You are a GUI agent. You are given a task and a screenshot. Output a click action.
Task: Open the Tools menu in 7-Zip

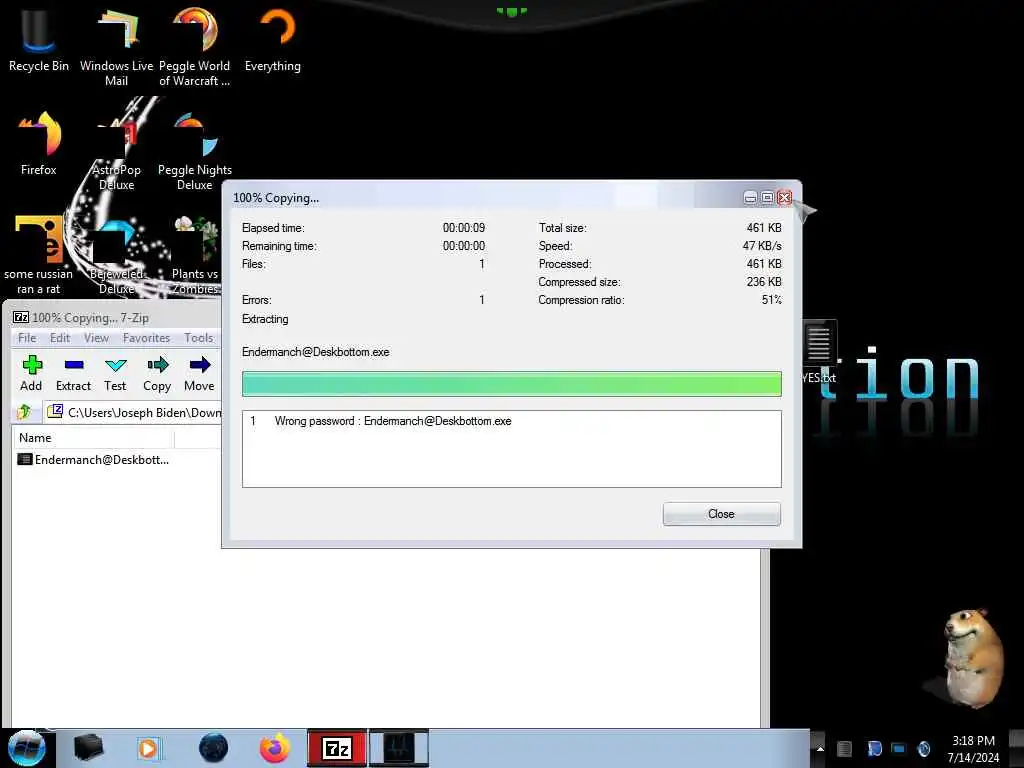pyautogui.click(x=199, y=338)
